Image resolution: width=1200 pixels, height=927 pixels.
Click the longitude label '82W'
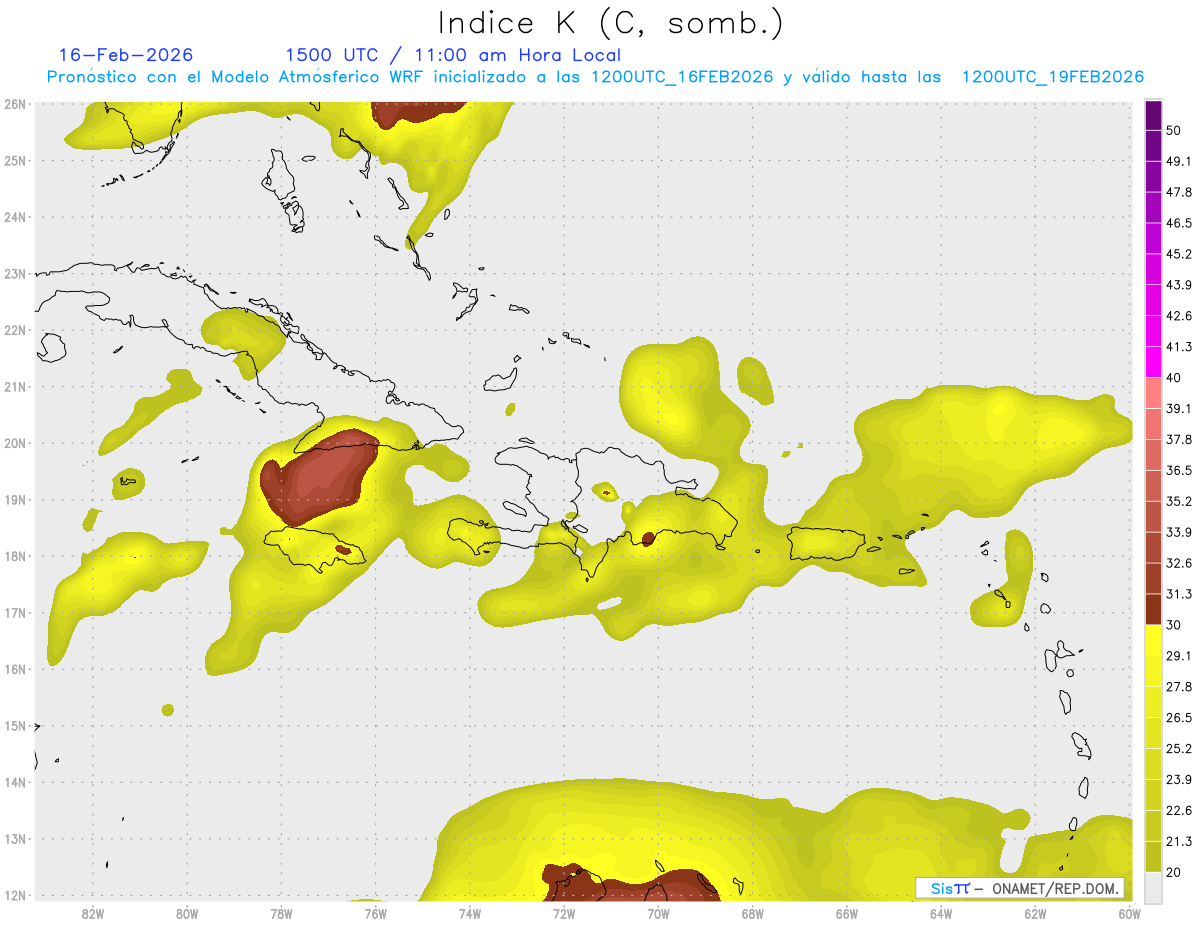tap(92, 915)
